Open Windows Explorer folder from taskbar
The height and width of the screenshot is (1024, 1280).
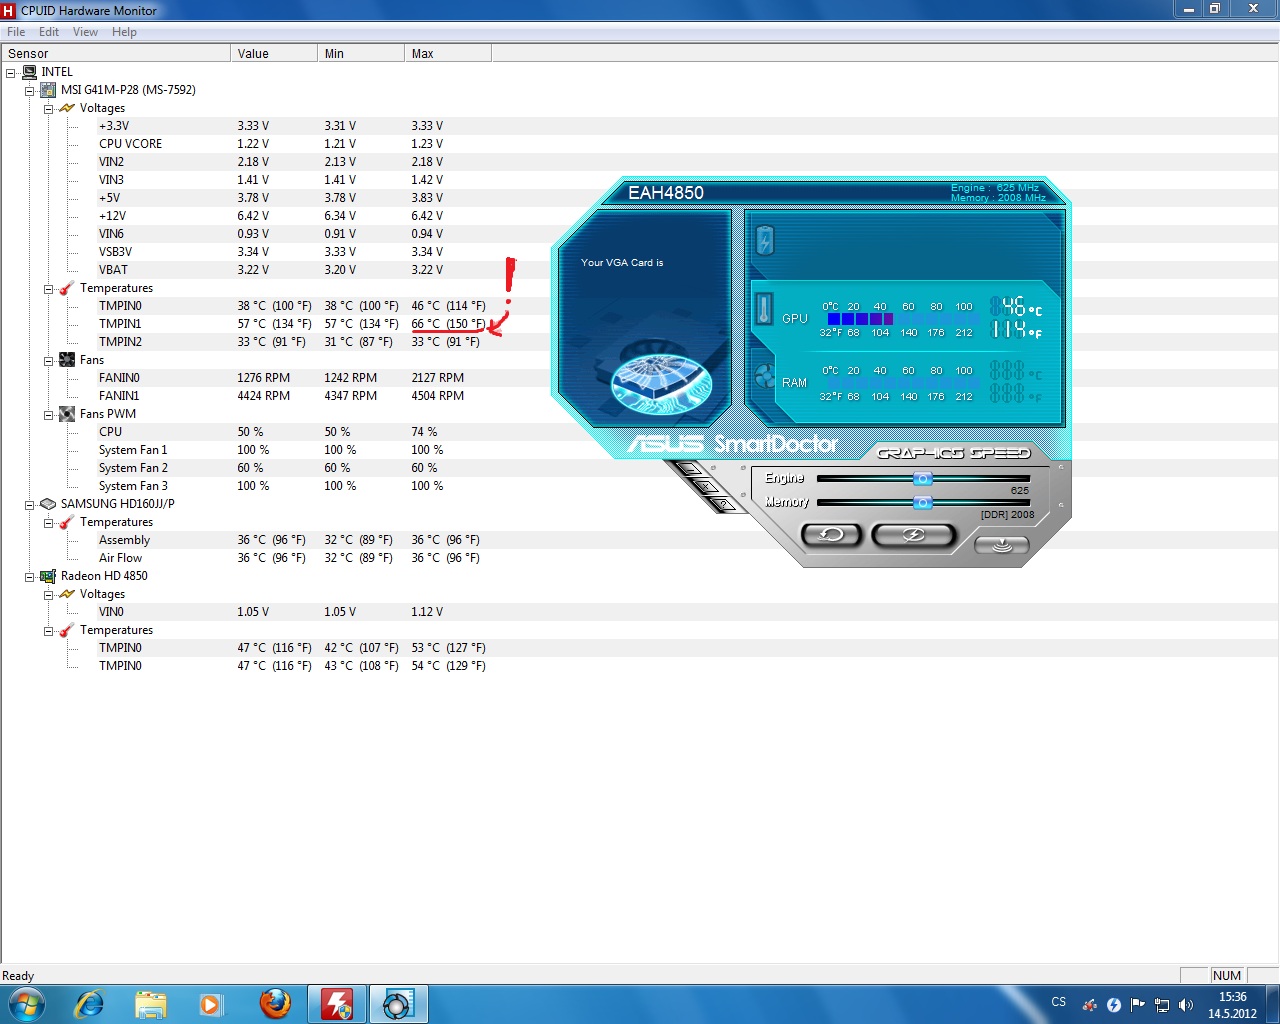pyautogui.click(x=151, y=1004)
